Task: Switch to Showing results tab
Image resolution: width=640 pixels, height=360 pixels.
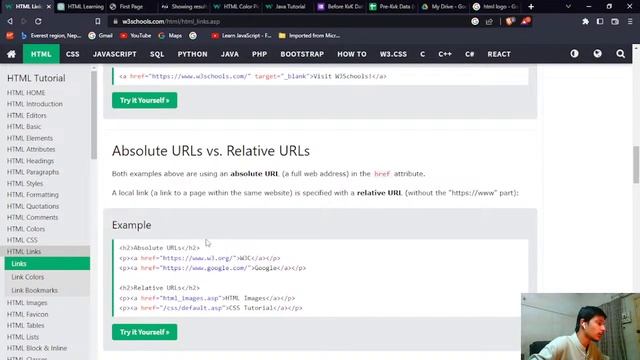Action: click(184, 7)
